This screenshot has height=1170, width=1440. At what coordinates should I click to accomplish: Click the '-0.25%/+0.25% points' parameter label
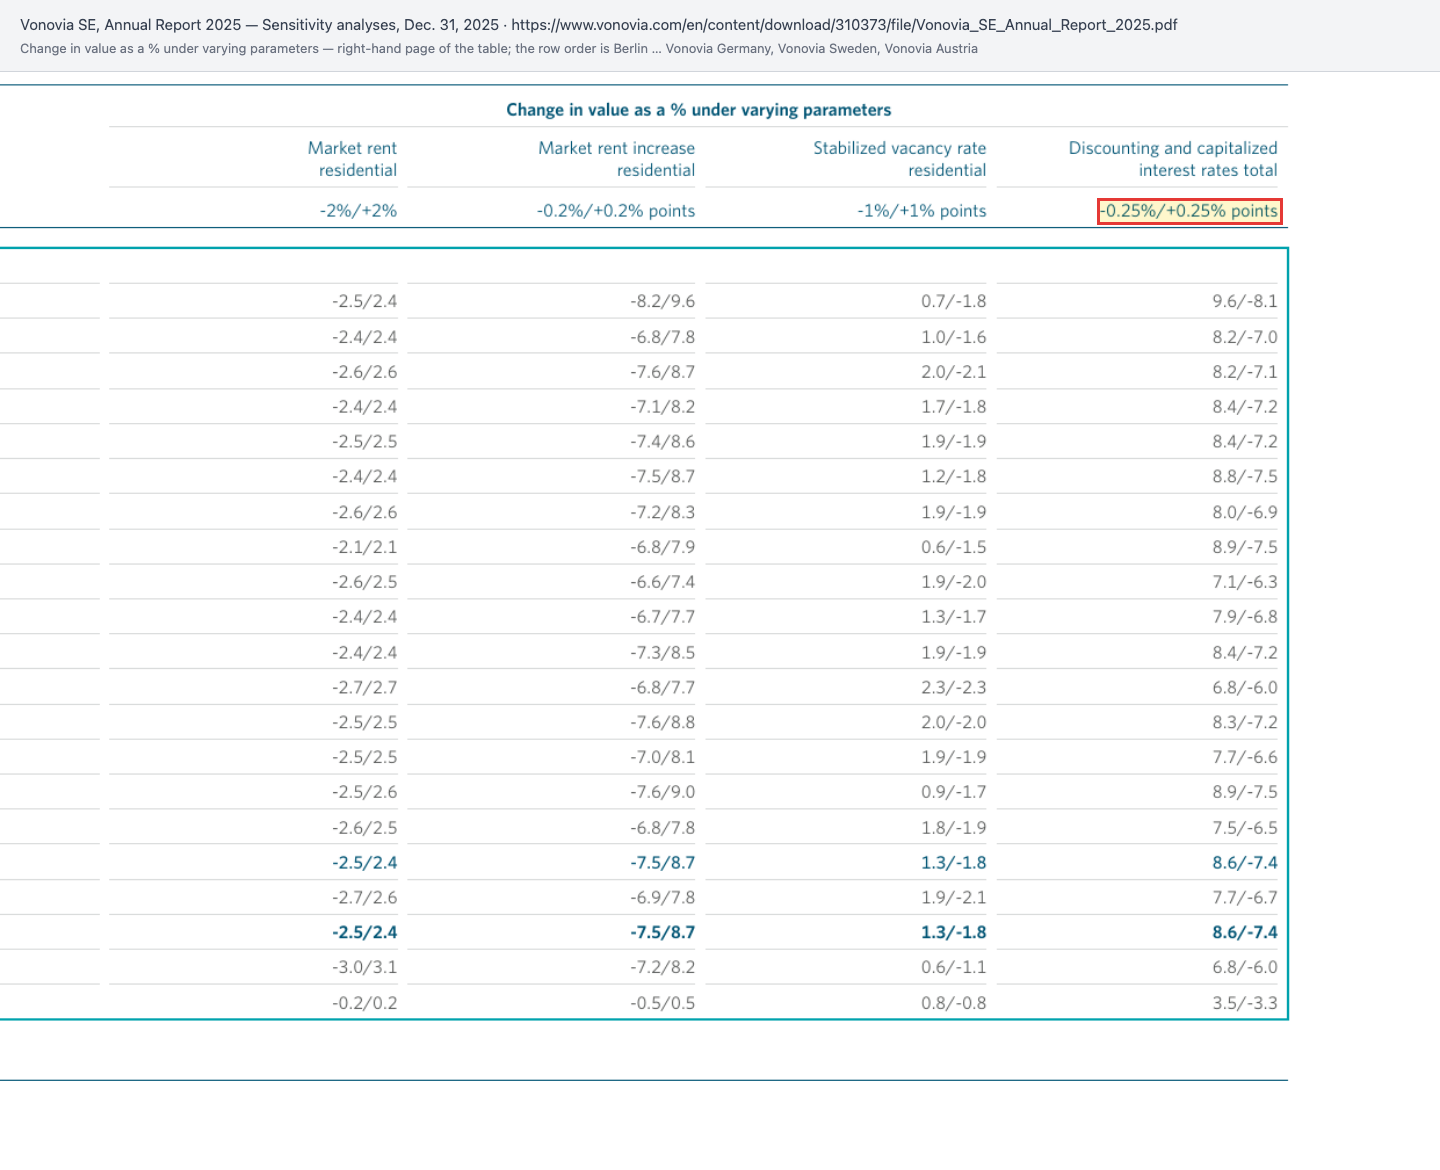[1190, 211]
